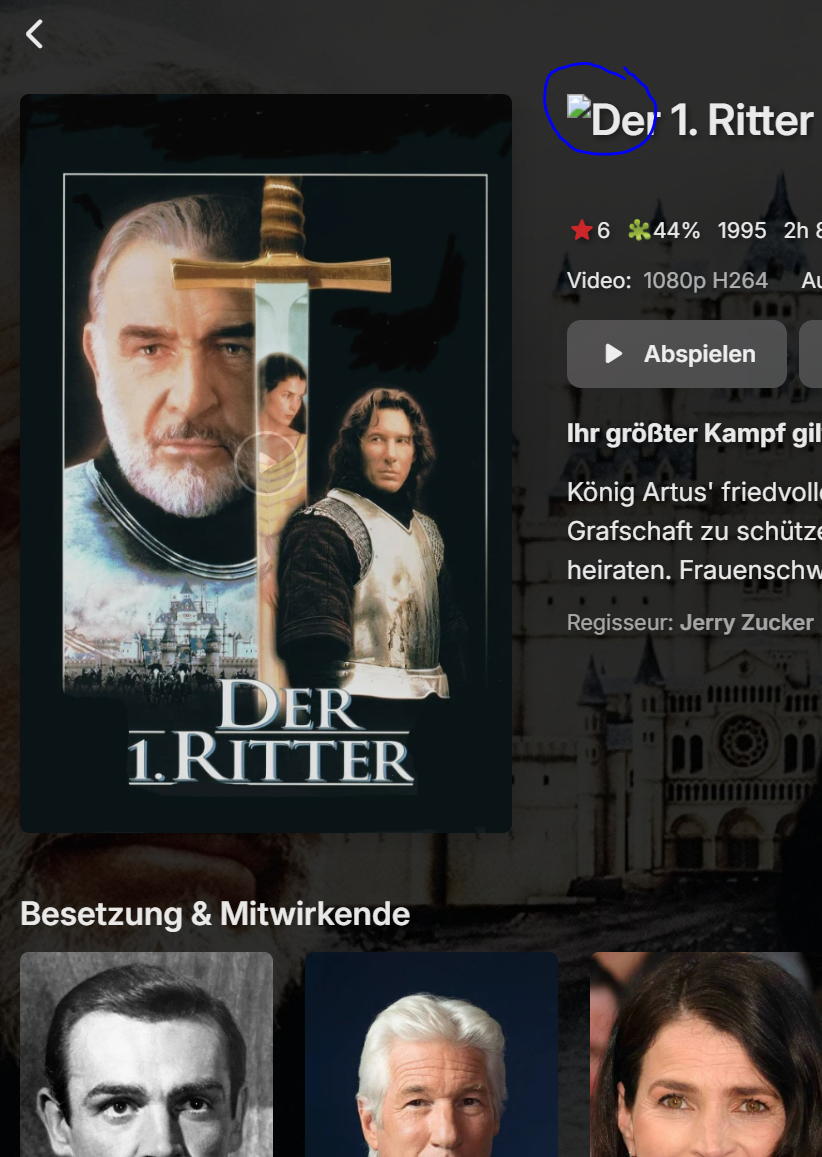Click the cut-off button right of Abspielen
Screen dimensions: 822x1157
click(811, 353)
